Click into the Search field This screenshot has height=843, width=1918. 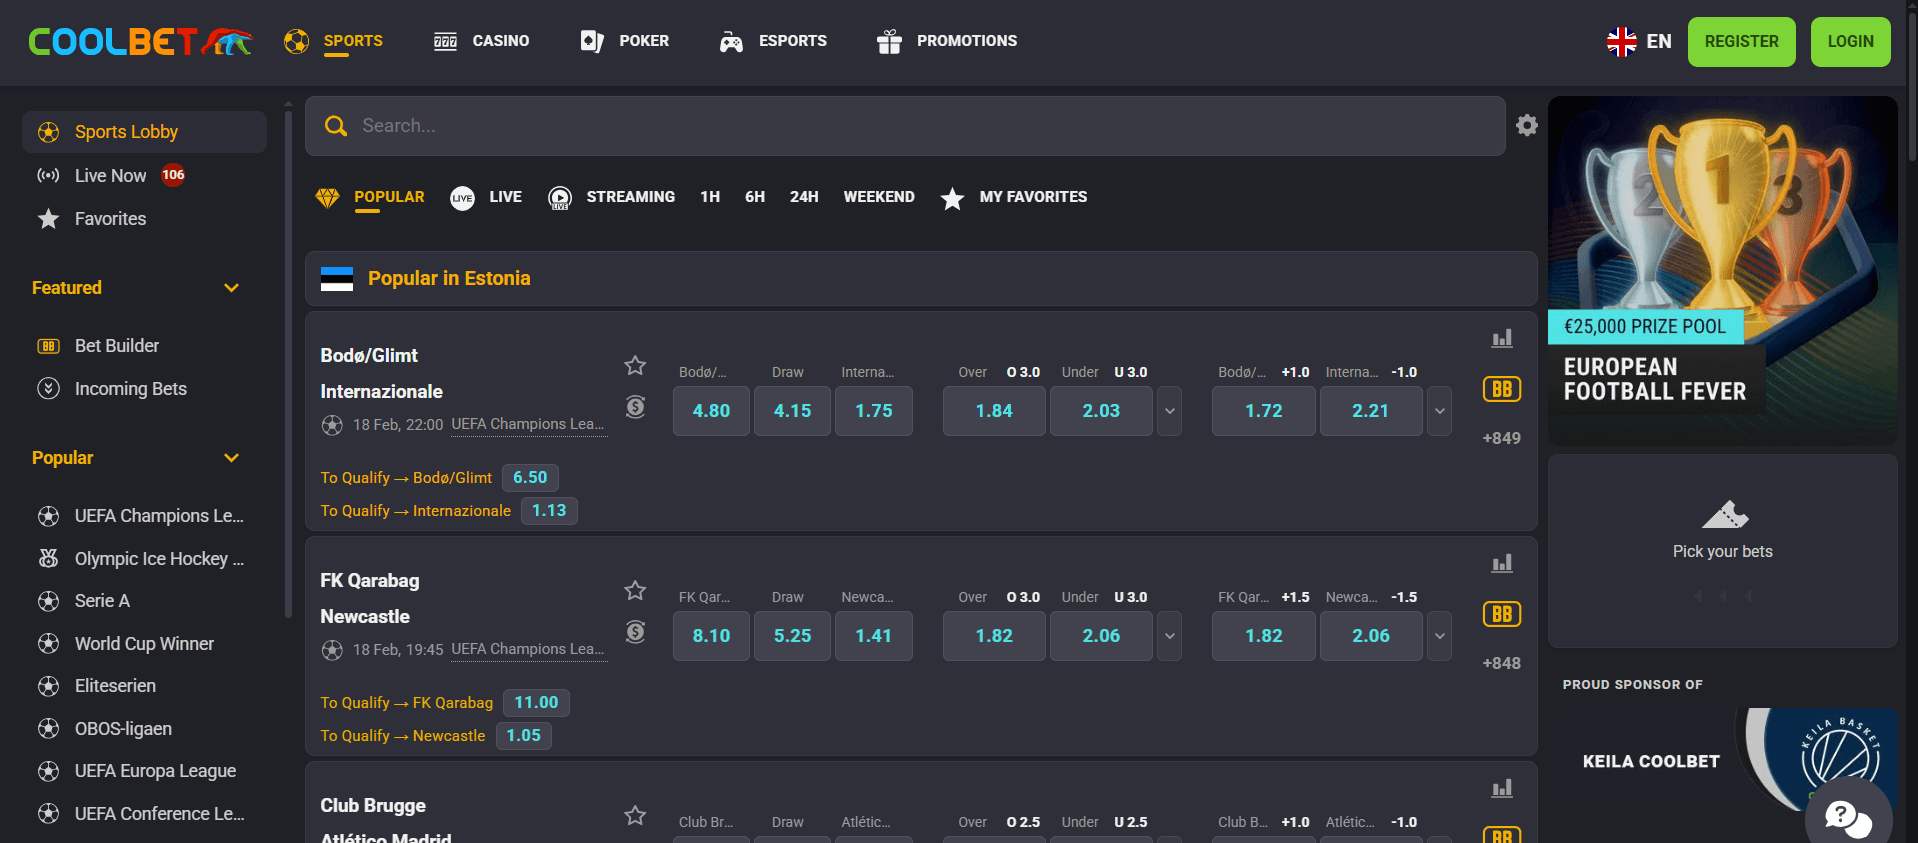(905, 126)
